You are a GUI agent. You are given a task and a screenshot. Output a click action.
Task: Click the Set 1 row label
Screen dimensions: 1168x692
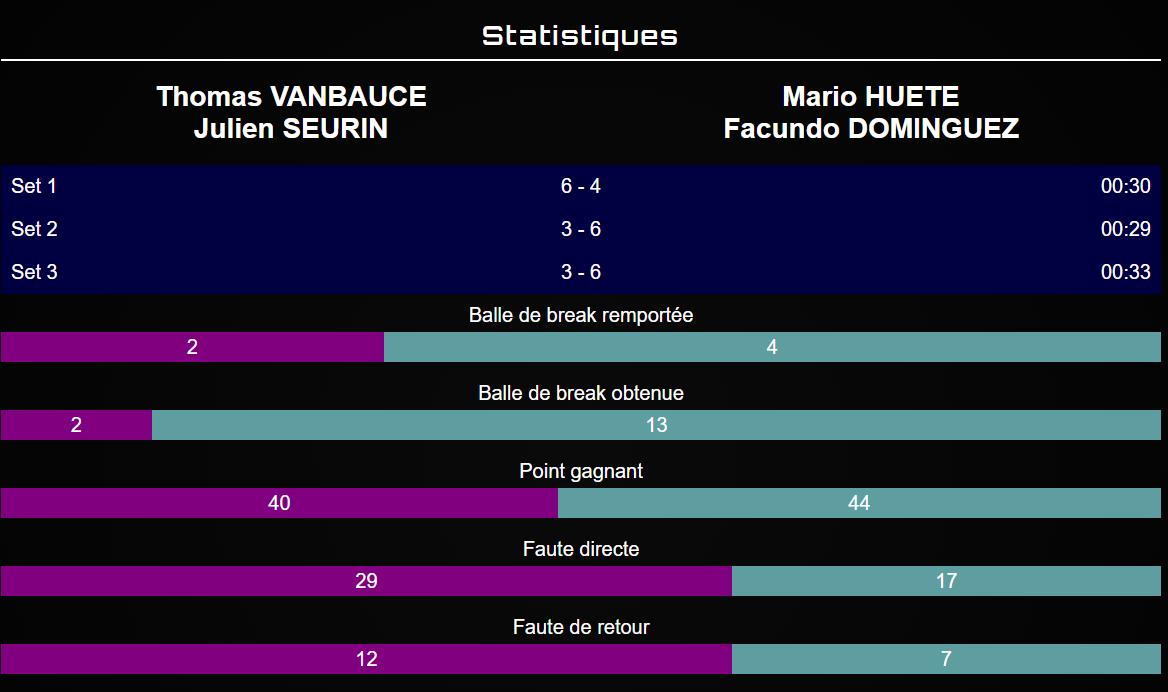coord(34,186)
